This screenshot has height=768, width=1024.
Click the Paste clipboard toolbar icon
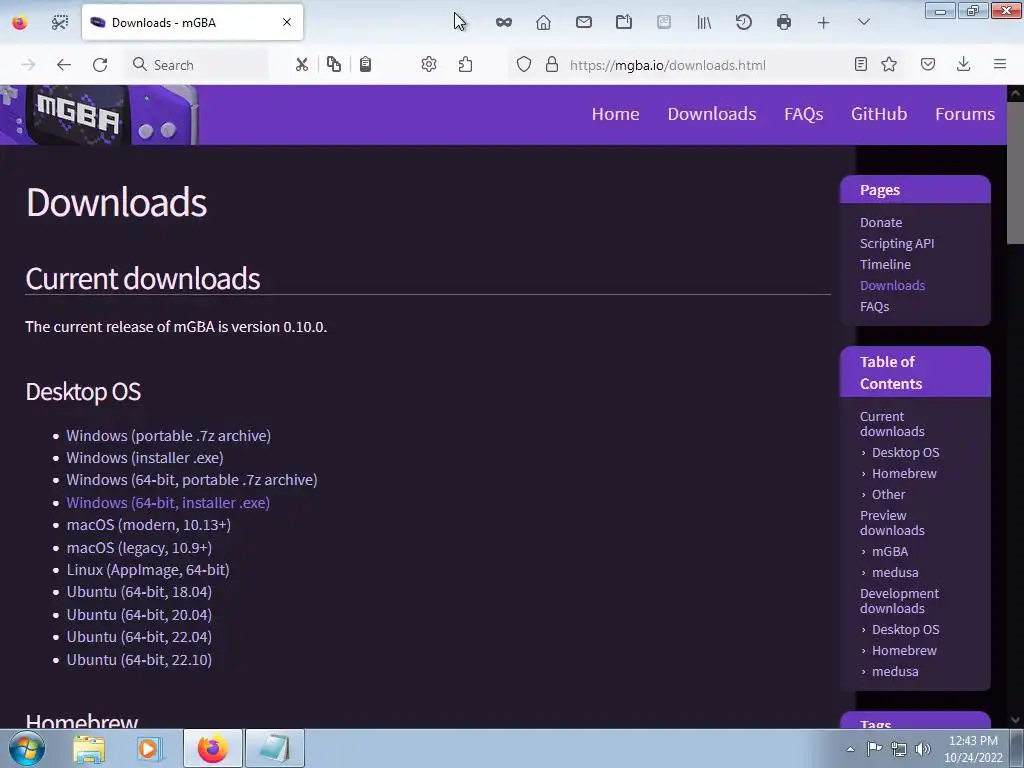366,64
